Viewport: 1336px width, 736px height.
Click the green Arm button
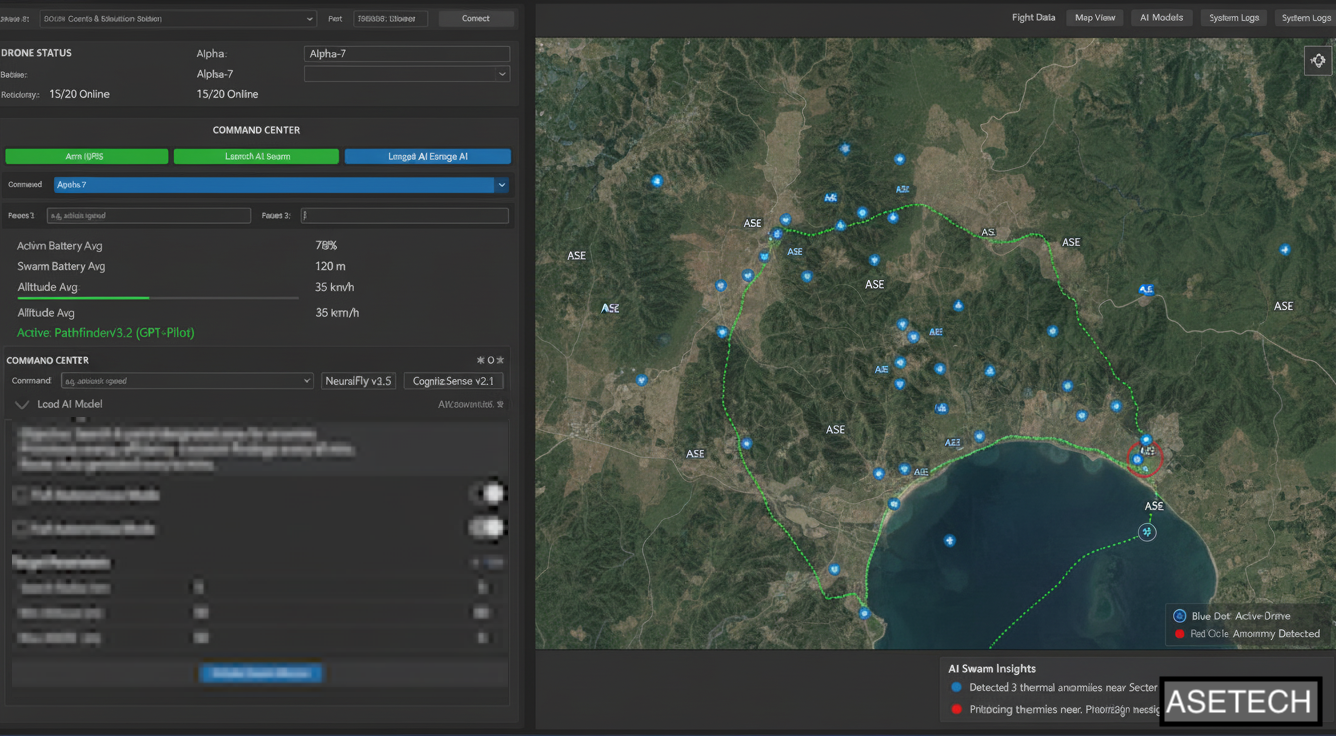click(x=87, y=157)
